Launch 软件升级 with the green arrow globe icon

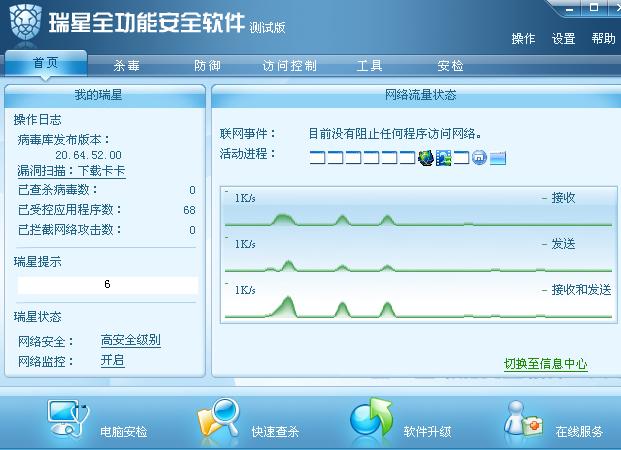point(371,417)
